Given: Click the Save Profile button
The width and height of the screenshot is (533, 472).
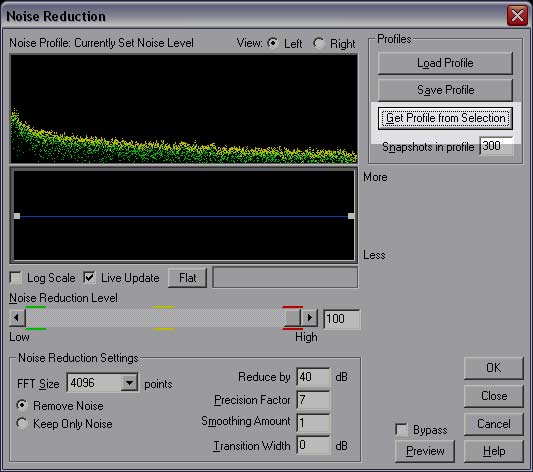Looking at the screenshot, I should point(445,90).
